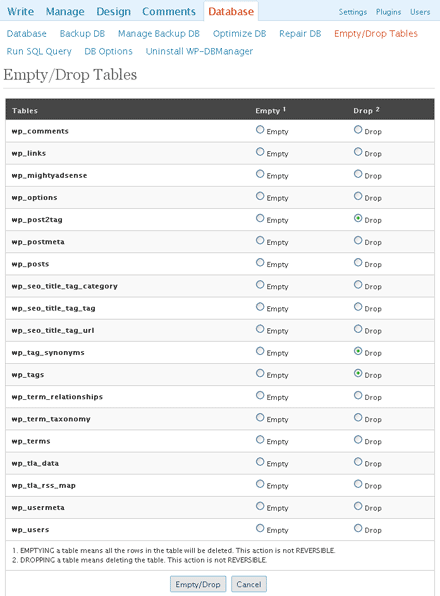Open the Design tab

click(113, 11)
